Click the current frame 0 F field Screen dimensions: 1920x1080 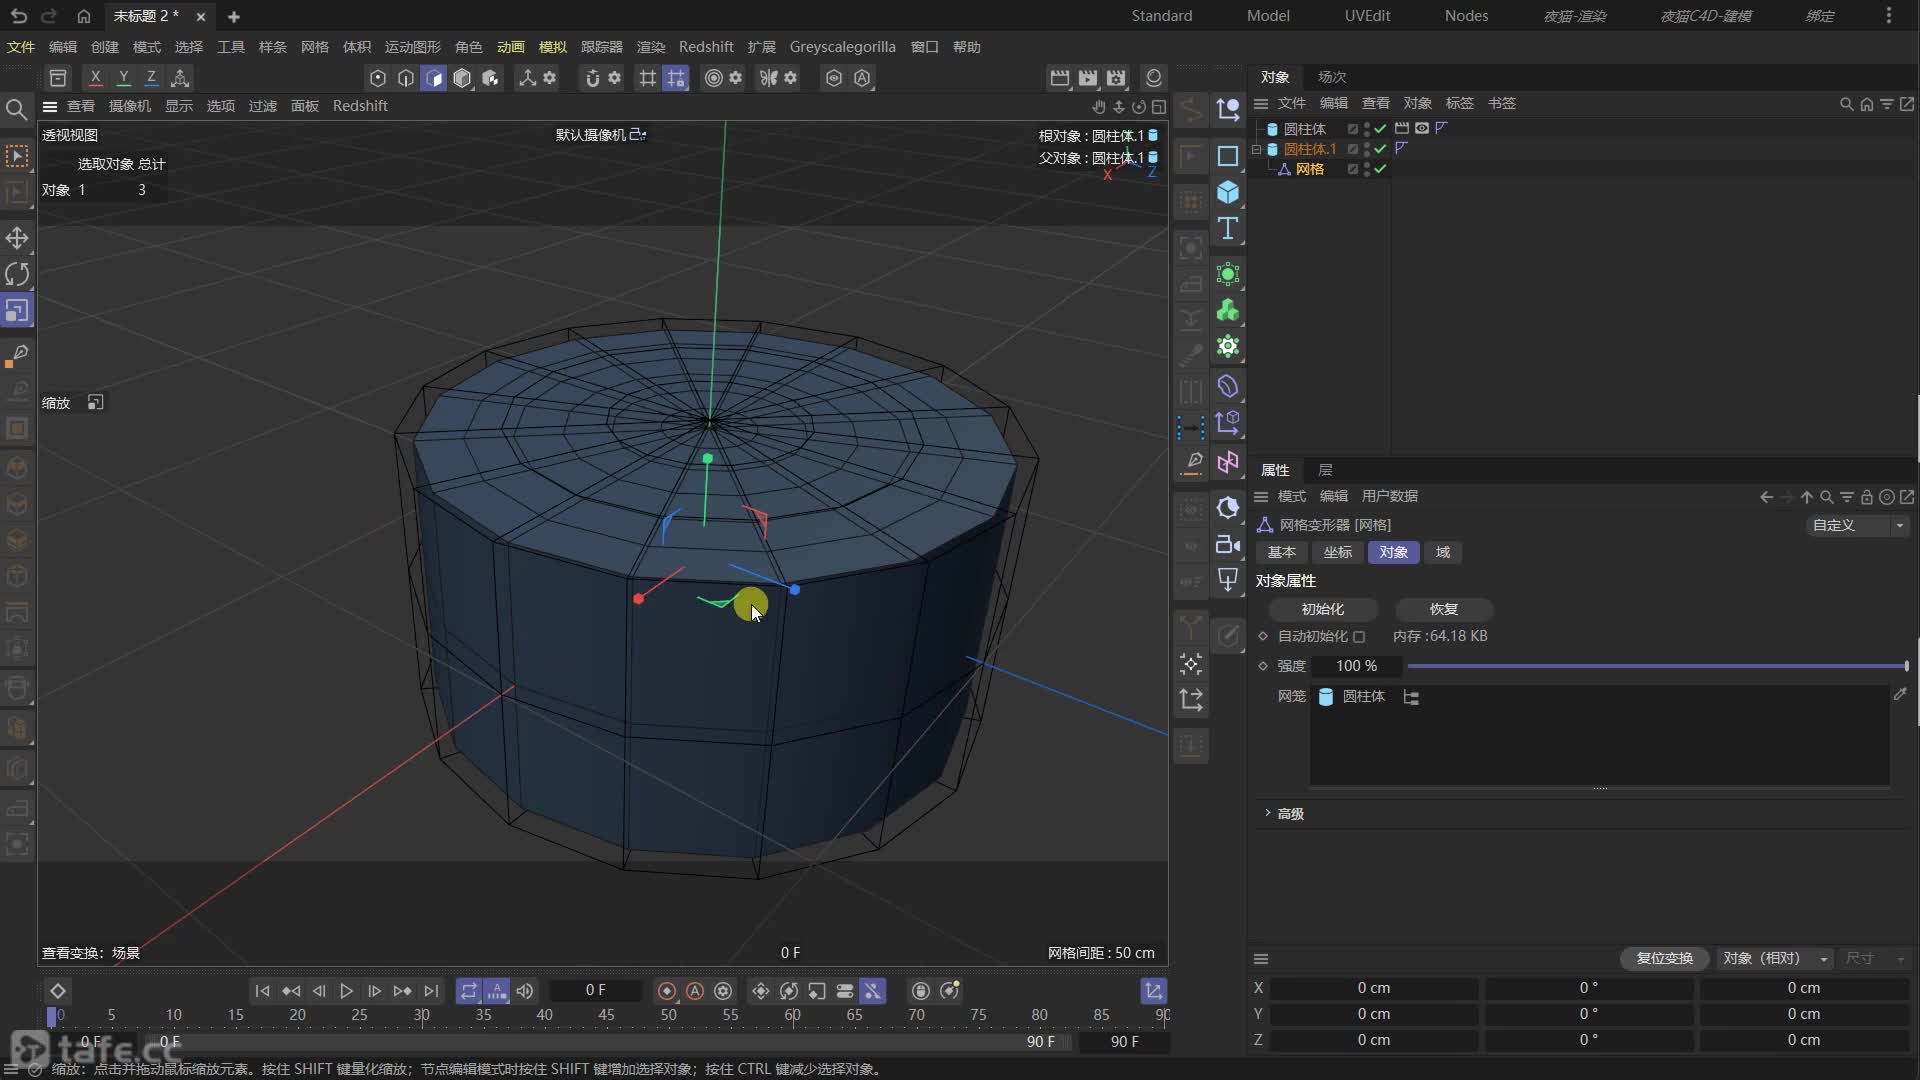[x=596, y=990]
